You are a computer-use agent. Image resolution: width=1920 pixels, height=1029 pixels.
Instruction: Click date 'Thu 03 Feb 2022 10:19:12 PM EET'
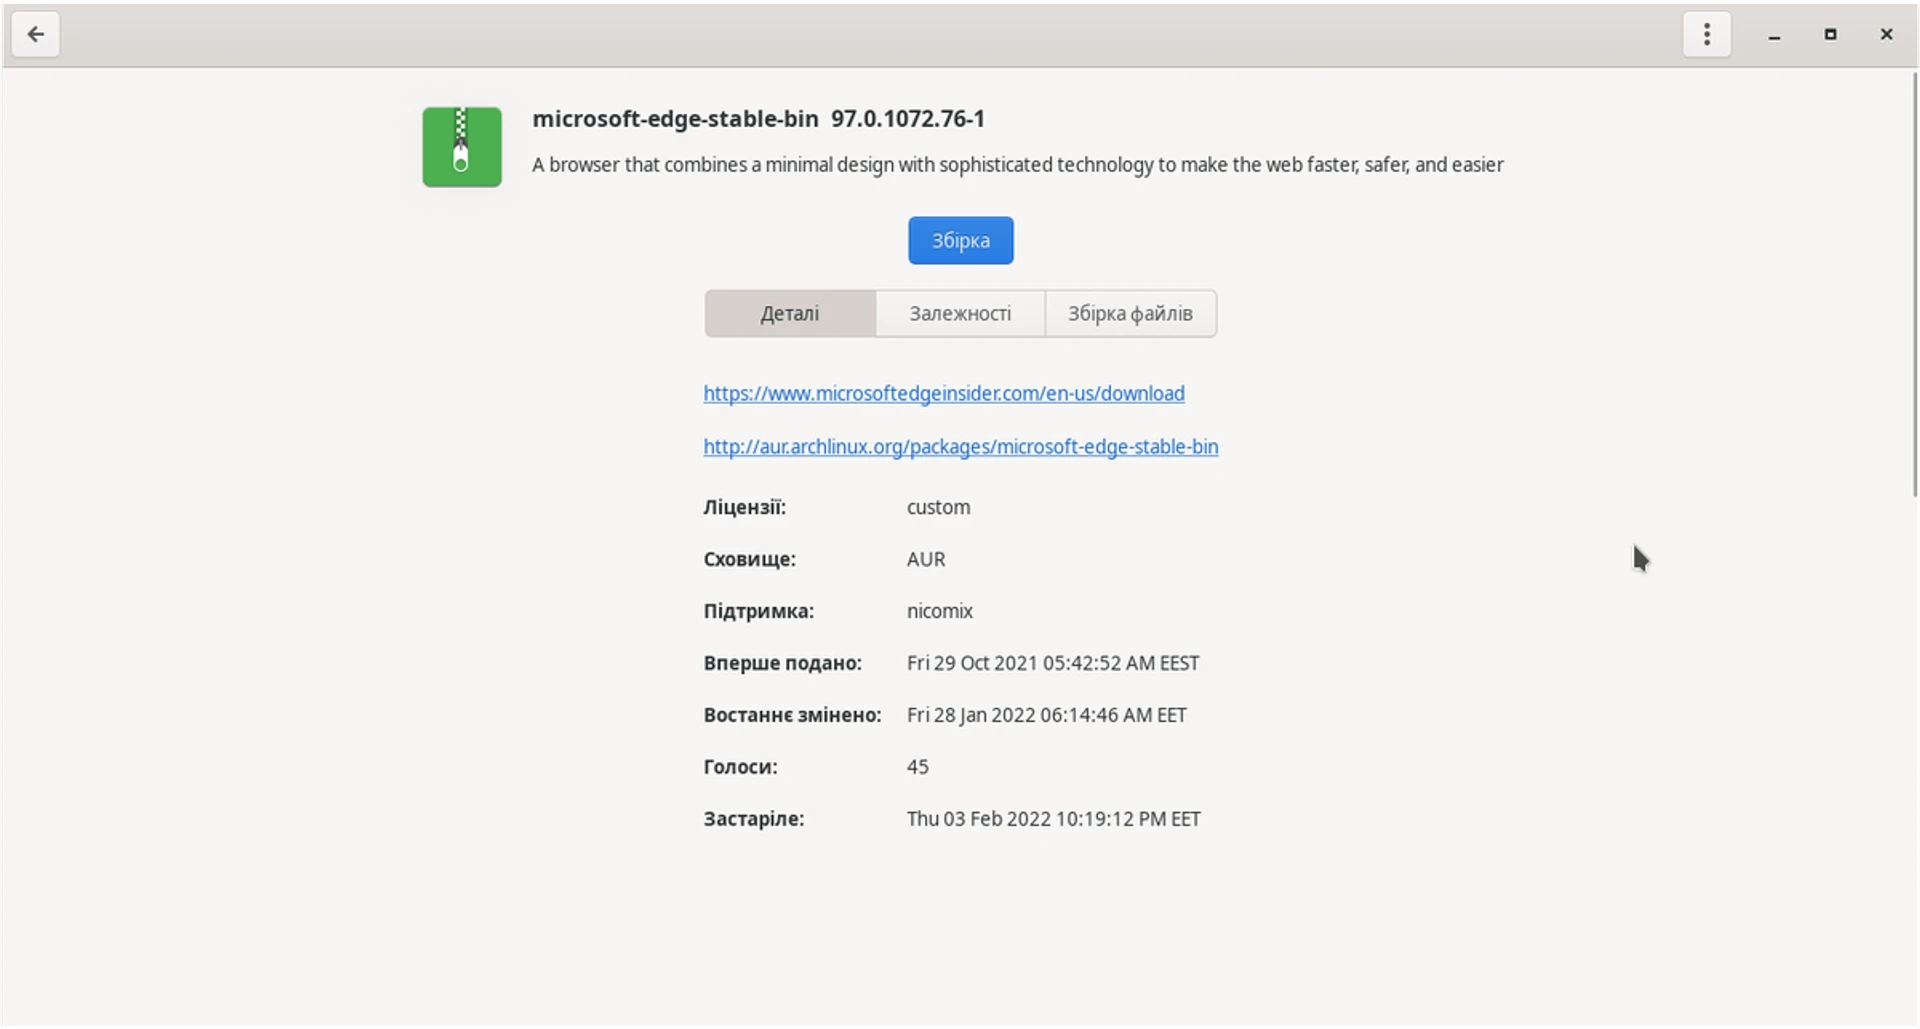tap(1054, 819)
